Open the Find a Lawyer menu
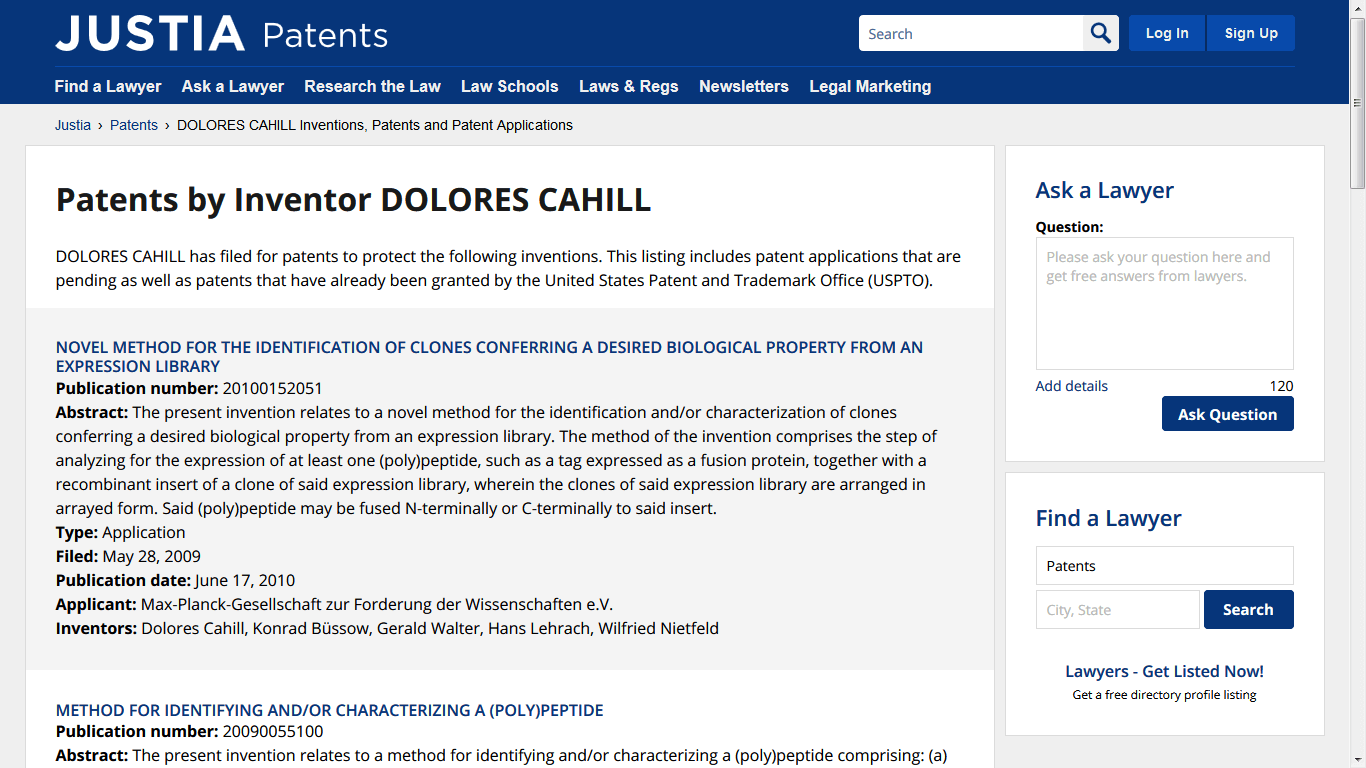This screenshot has width=1366, height=768. click(x=108, y=86)
